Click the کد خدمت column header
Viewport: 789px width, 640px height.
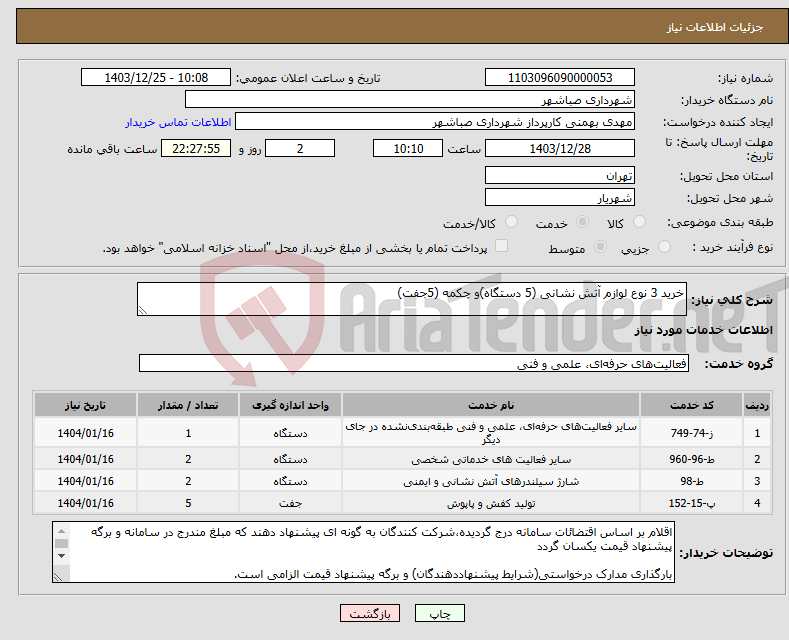click(x=692, y=405)
